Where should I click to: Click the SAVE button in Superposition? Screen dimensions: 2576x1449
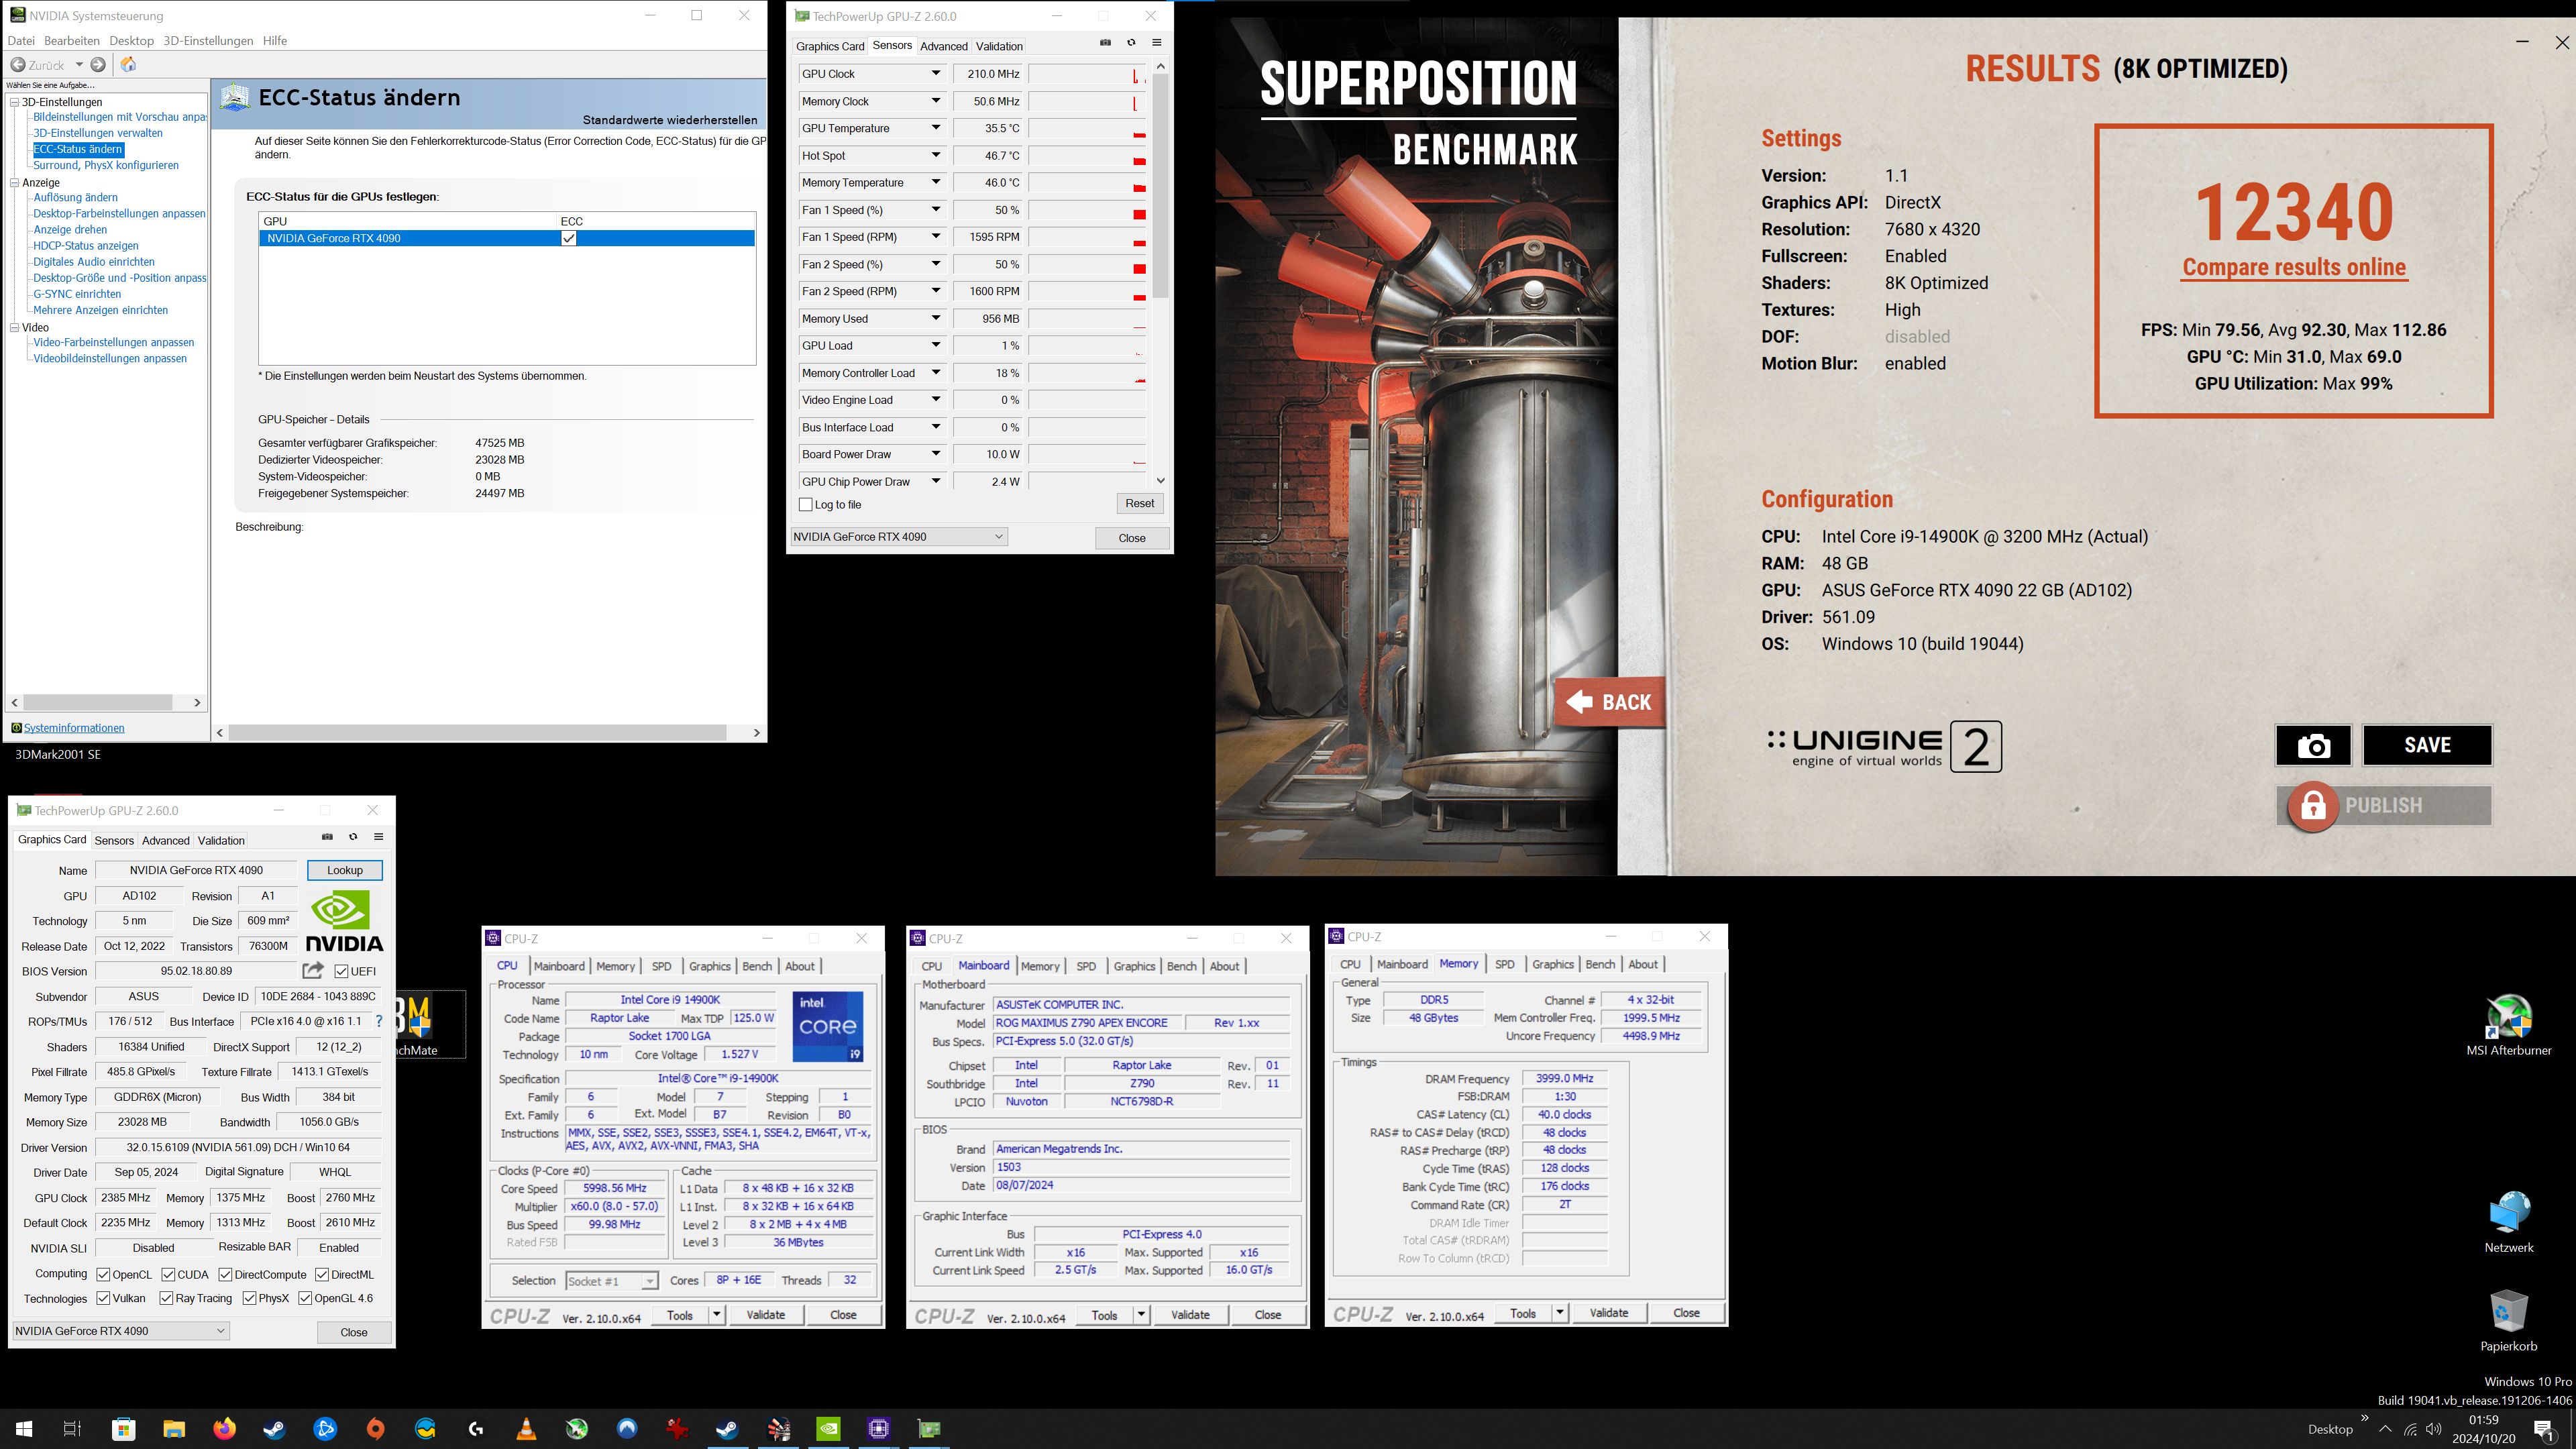click(2427, 745)
